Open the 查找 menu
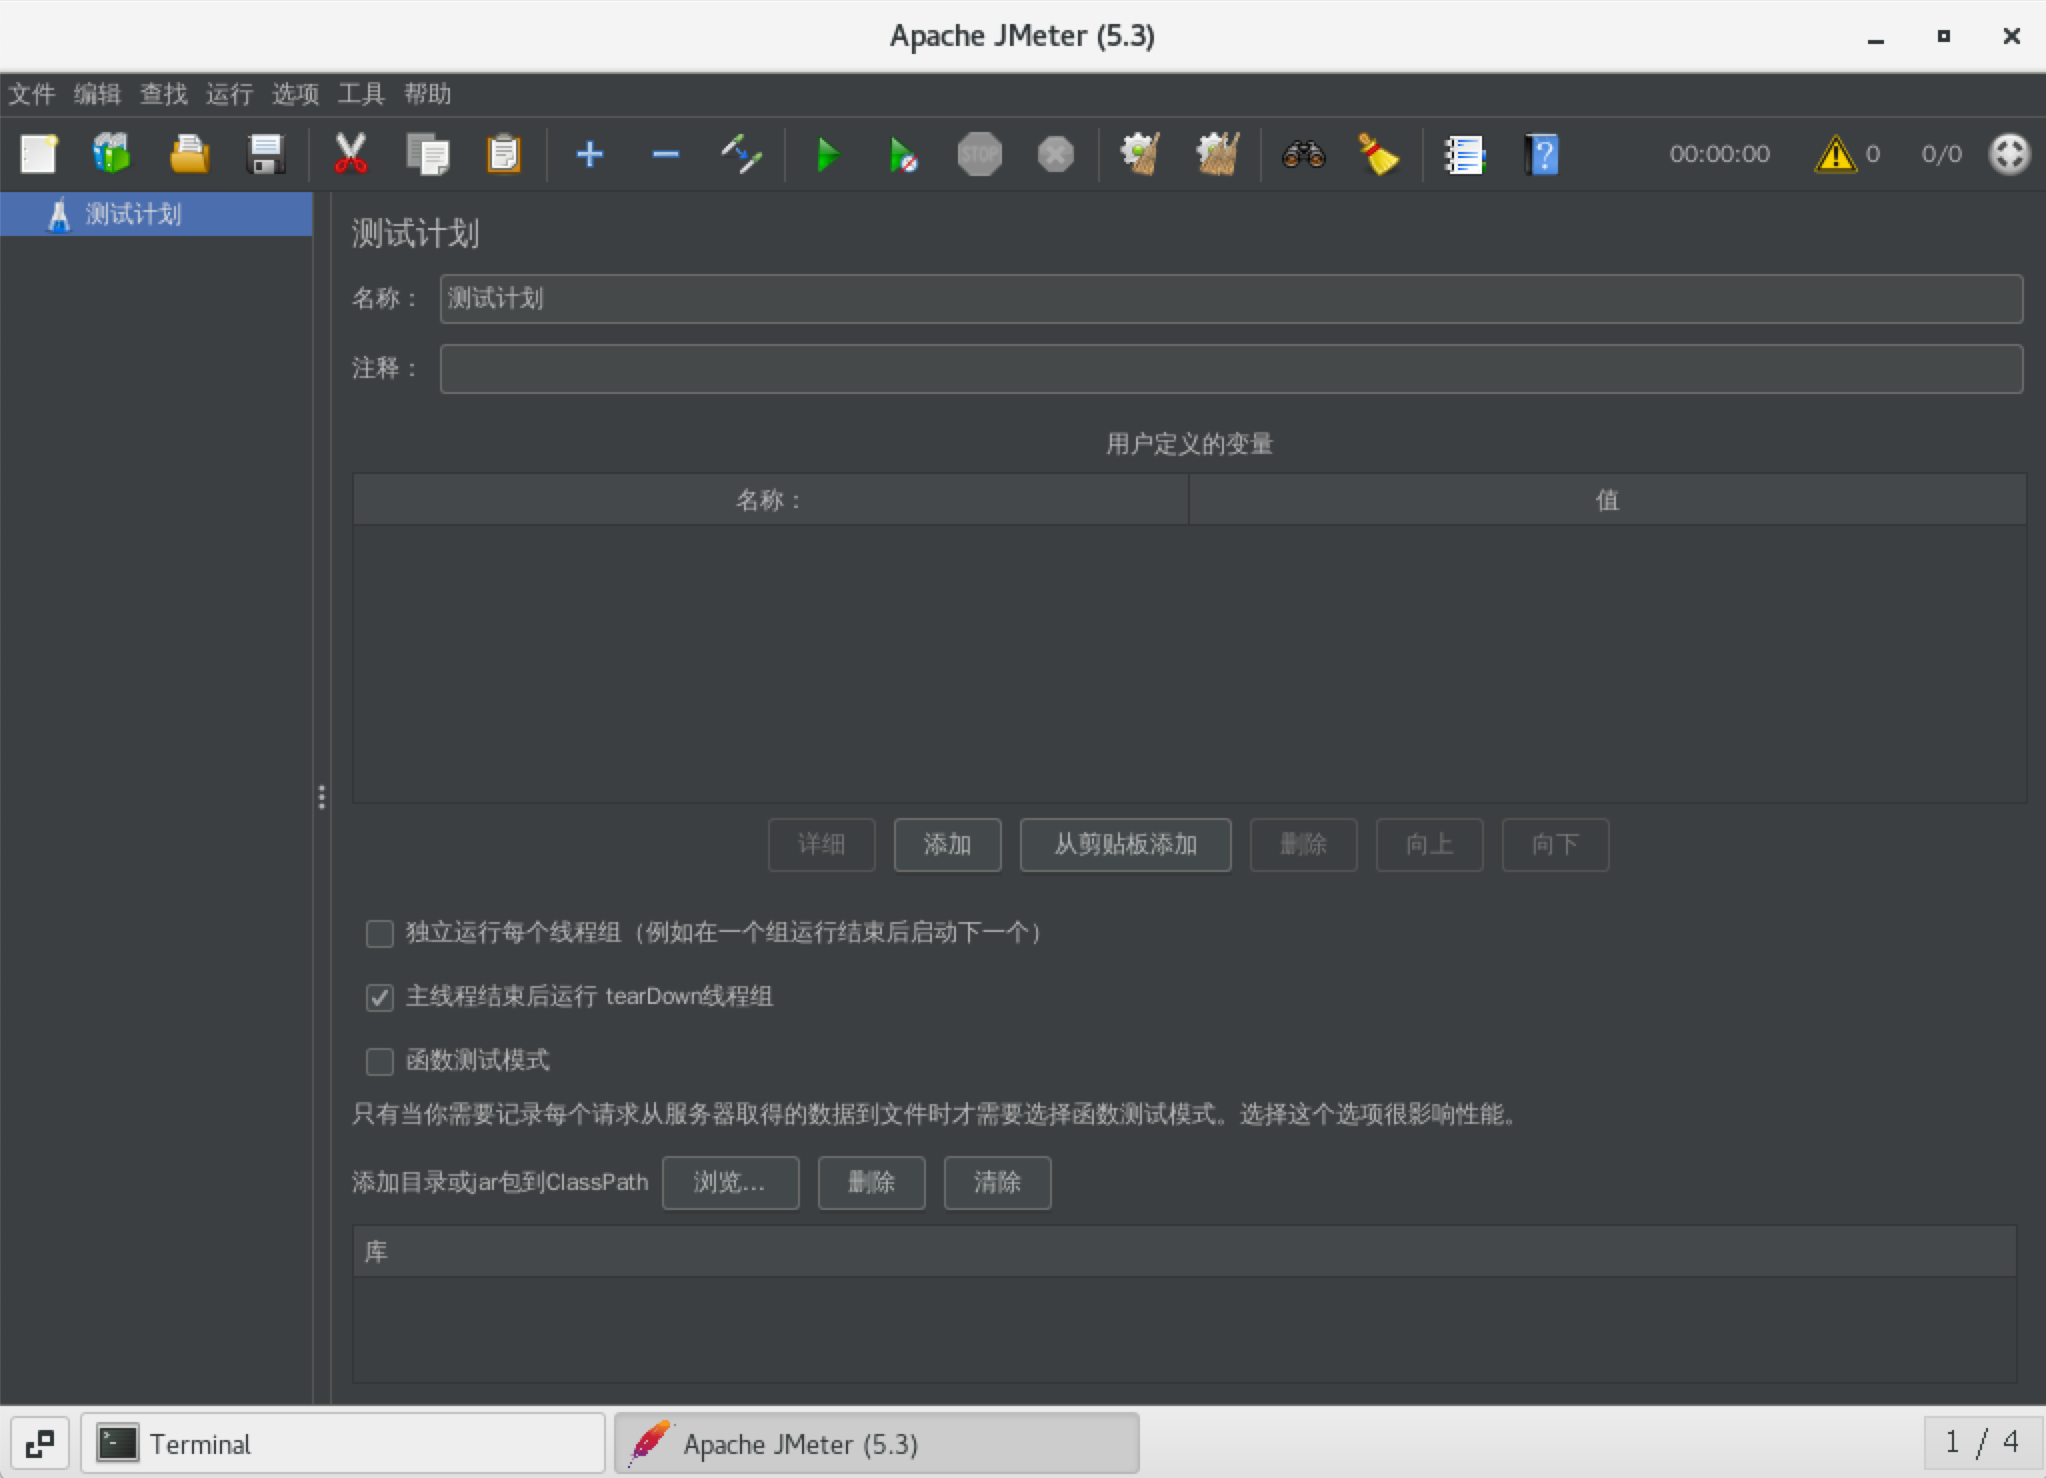This screenshot has width=2046, height=1478. [164, 94]
